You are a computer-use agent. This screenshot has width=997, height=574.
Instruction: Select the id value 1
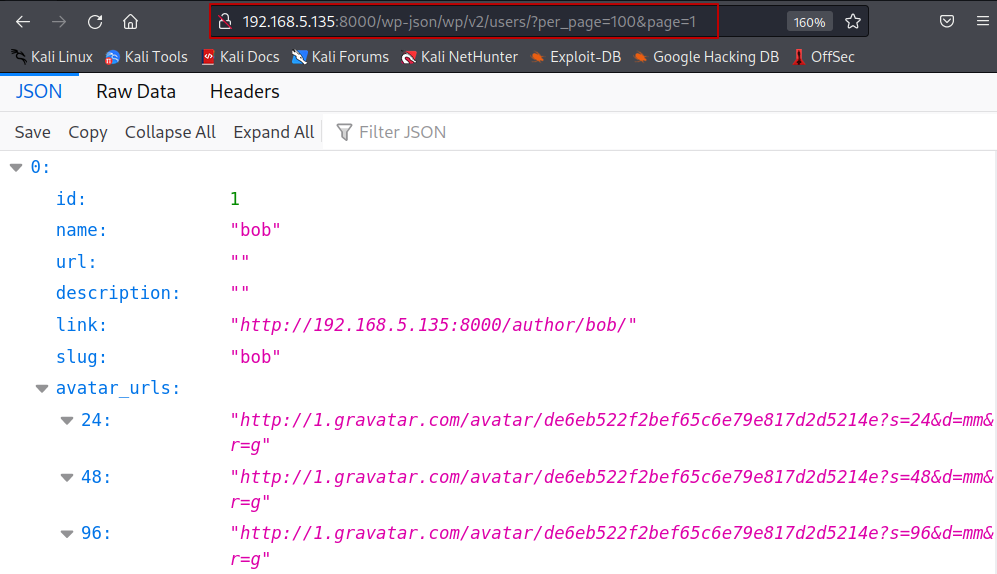point(235,199)
